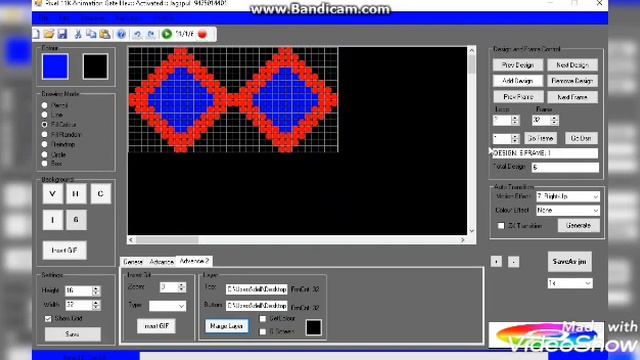Viewport: 640px width, 360px height.
Task: Click the C background button
Action: tap(100, 193)
